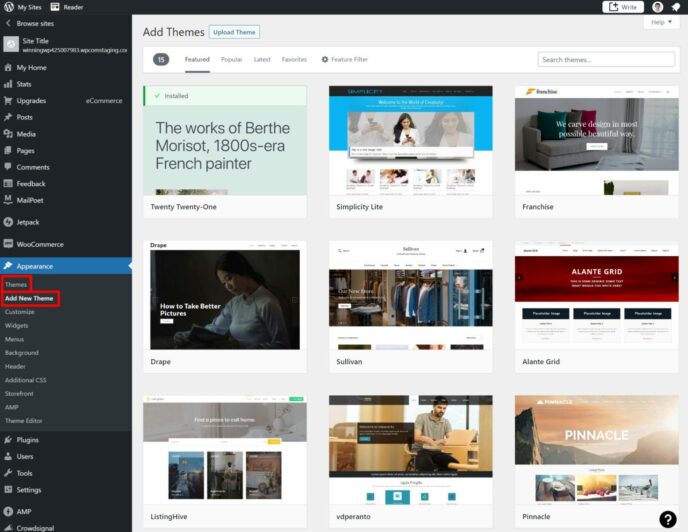Click the Stats bar-chart icon

point(8,84)
